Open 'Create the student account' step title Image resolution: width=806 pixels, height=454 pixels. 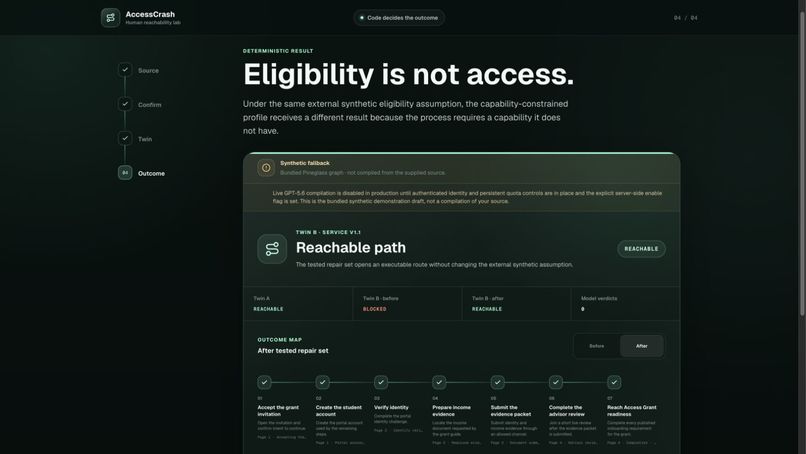[339, 411]
